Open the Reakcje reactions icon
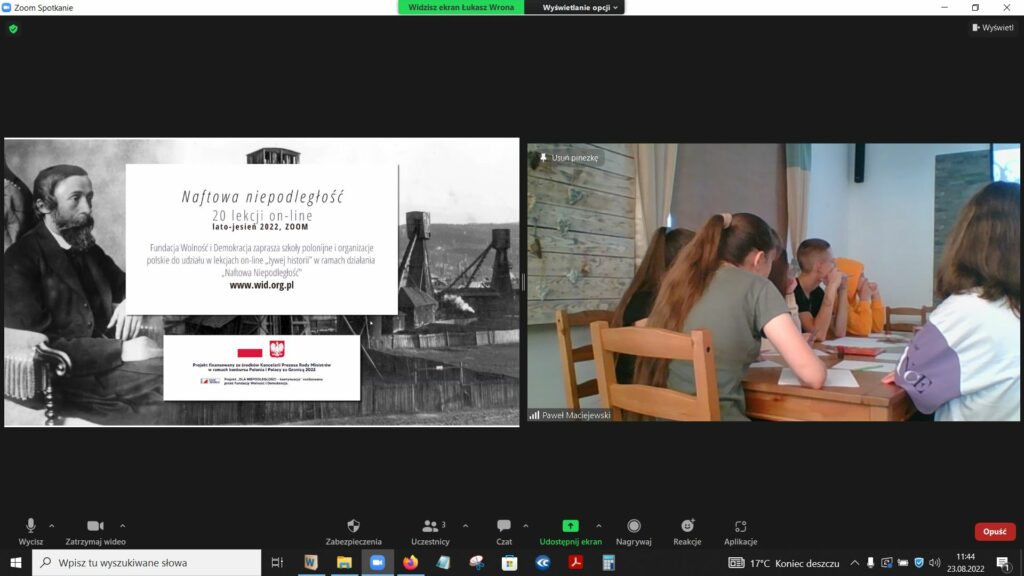Image resolution: width=1024 pixels, height=576 pixels. coord(687,527)
